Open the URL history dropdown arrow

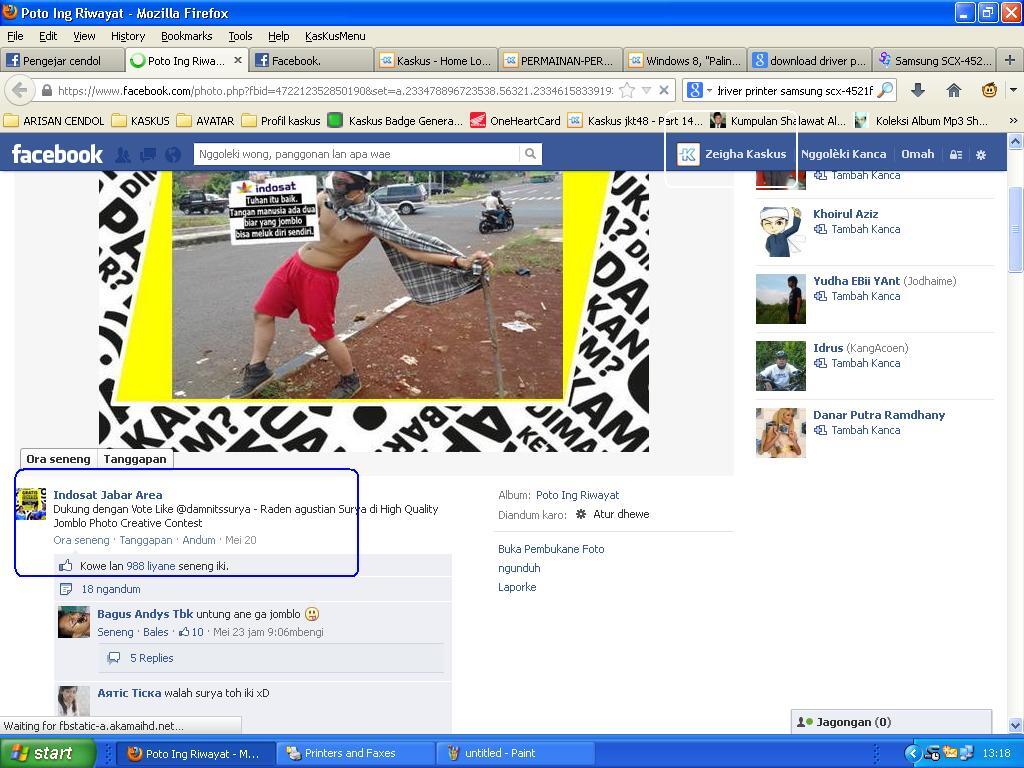[646, 91]
